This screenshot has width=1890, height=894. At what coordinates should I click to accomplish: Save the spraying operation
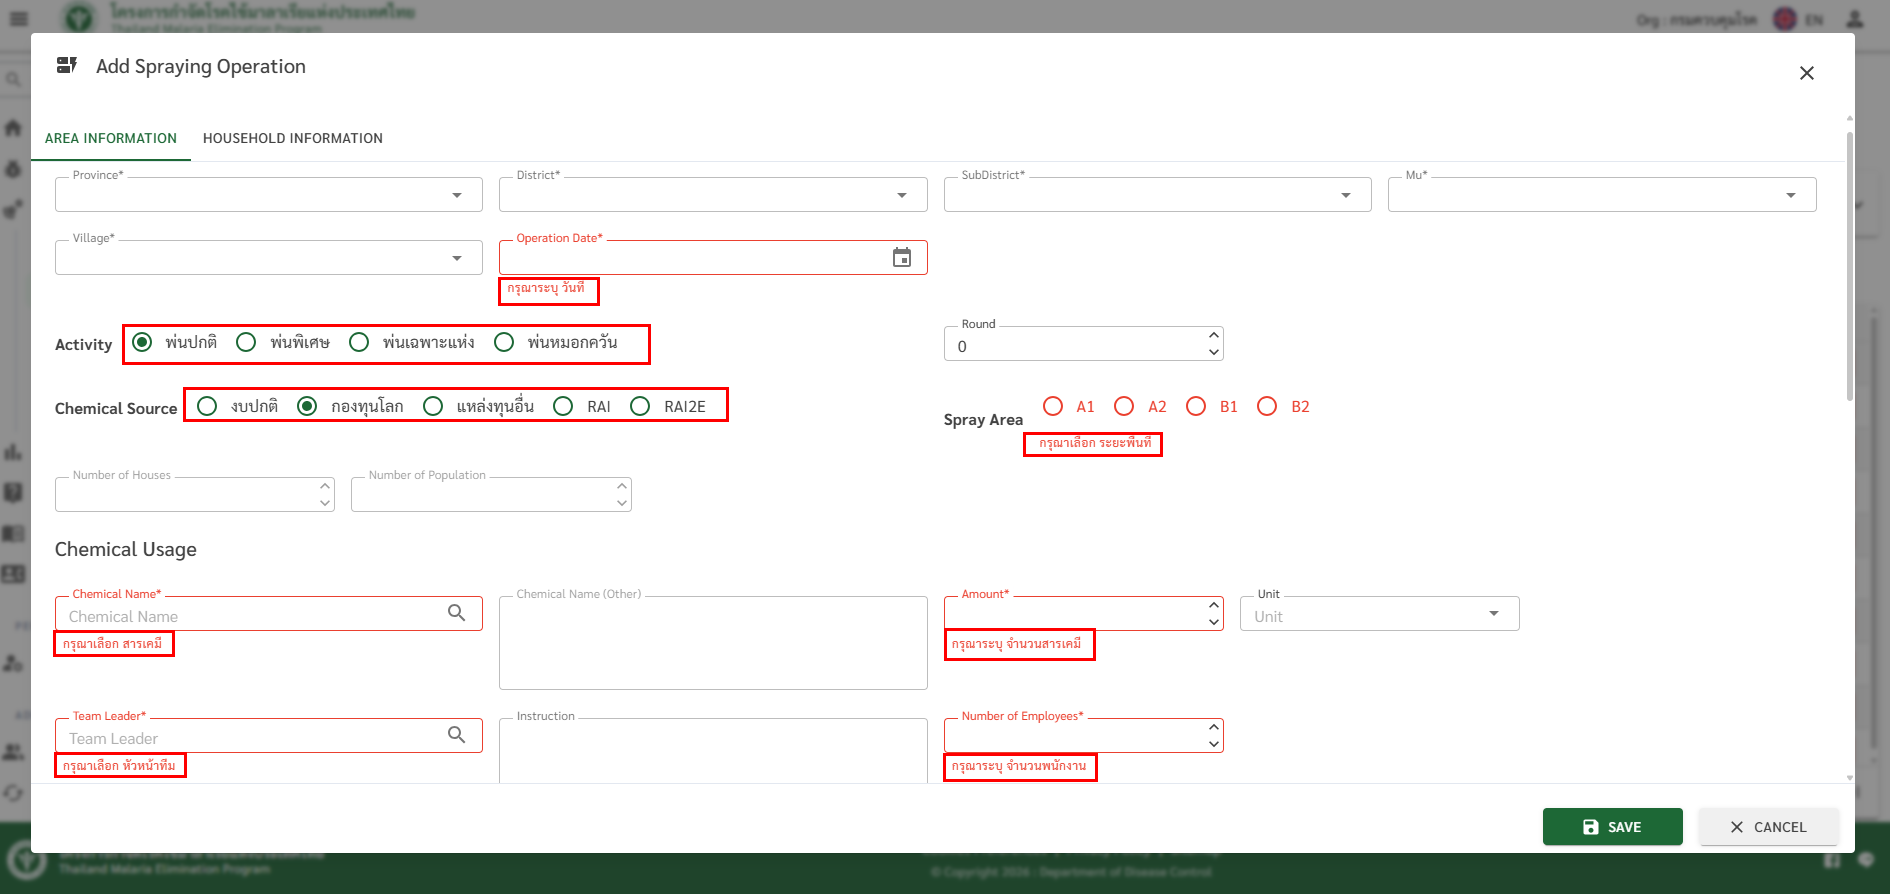[1612, 827]
